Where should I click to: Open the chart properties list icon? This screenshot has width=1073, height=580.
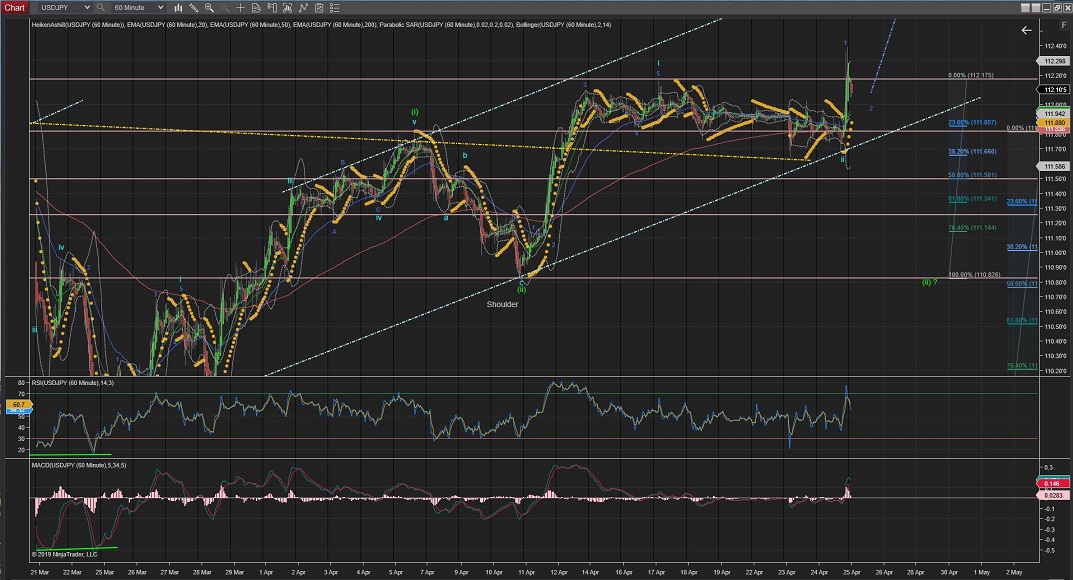click(319, 8)
